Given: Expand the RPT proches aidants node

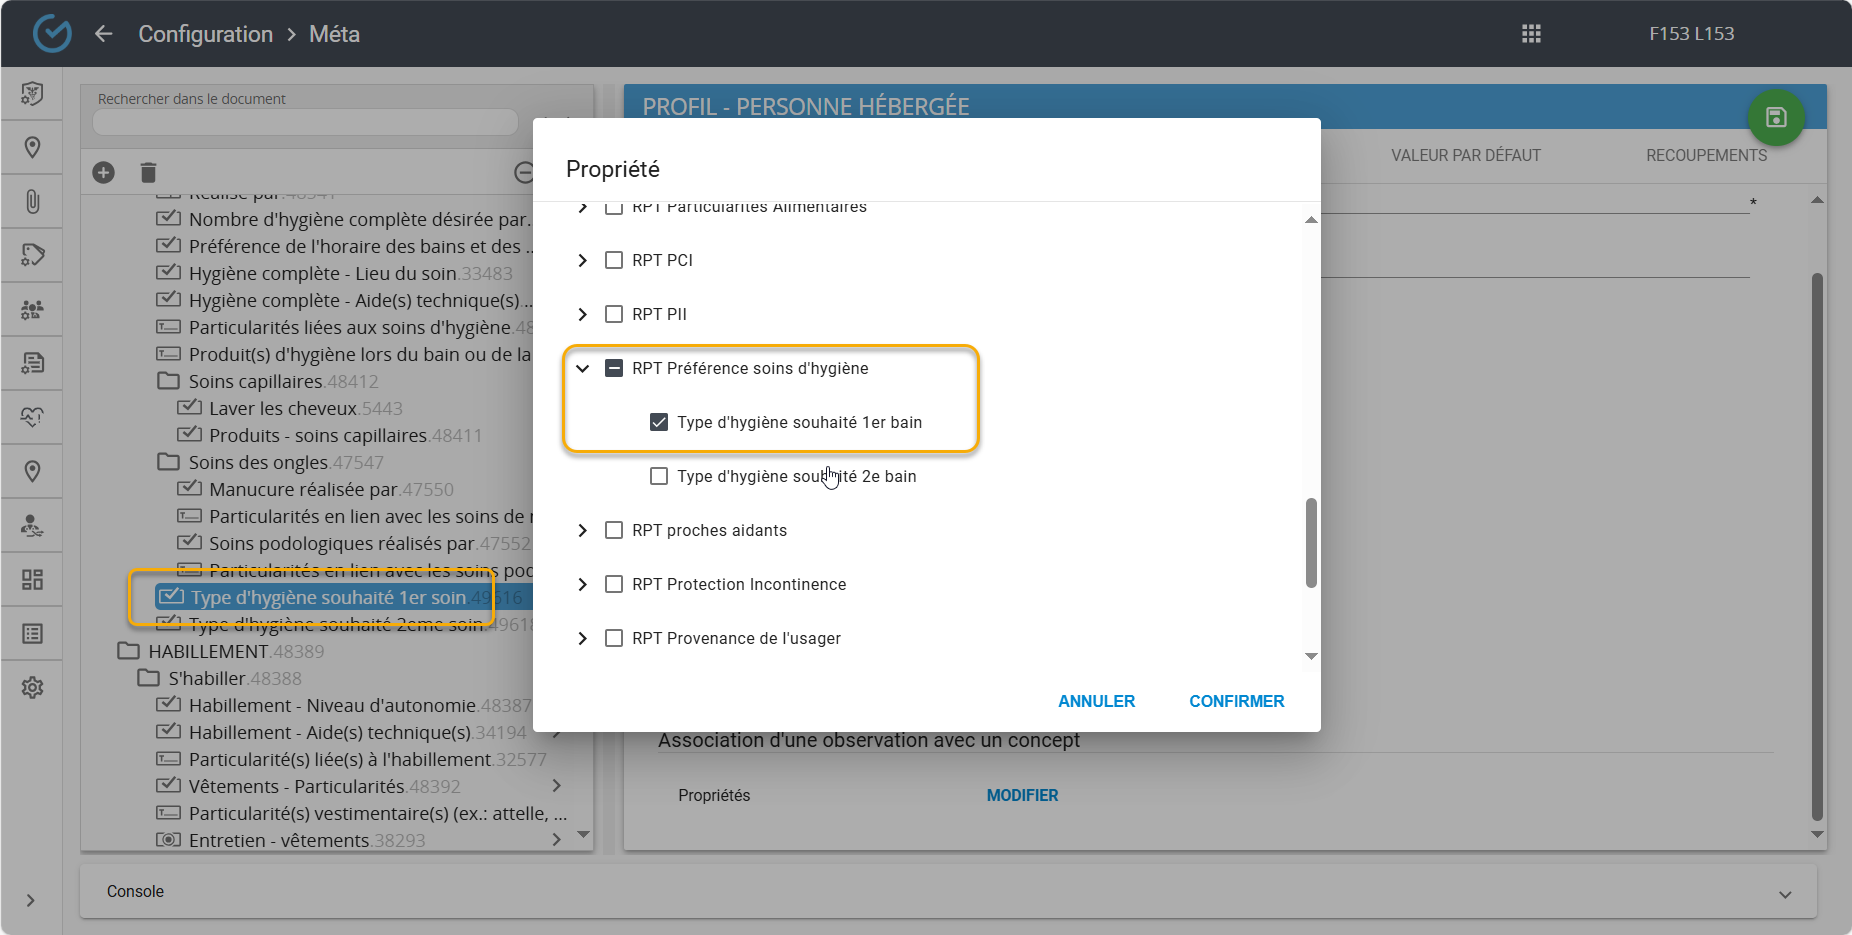Looking at the screenshot, I should tap(583, 530).
